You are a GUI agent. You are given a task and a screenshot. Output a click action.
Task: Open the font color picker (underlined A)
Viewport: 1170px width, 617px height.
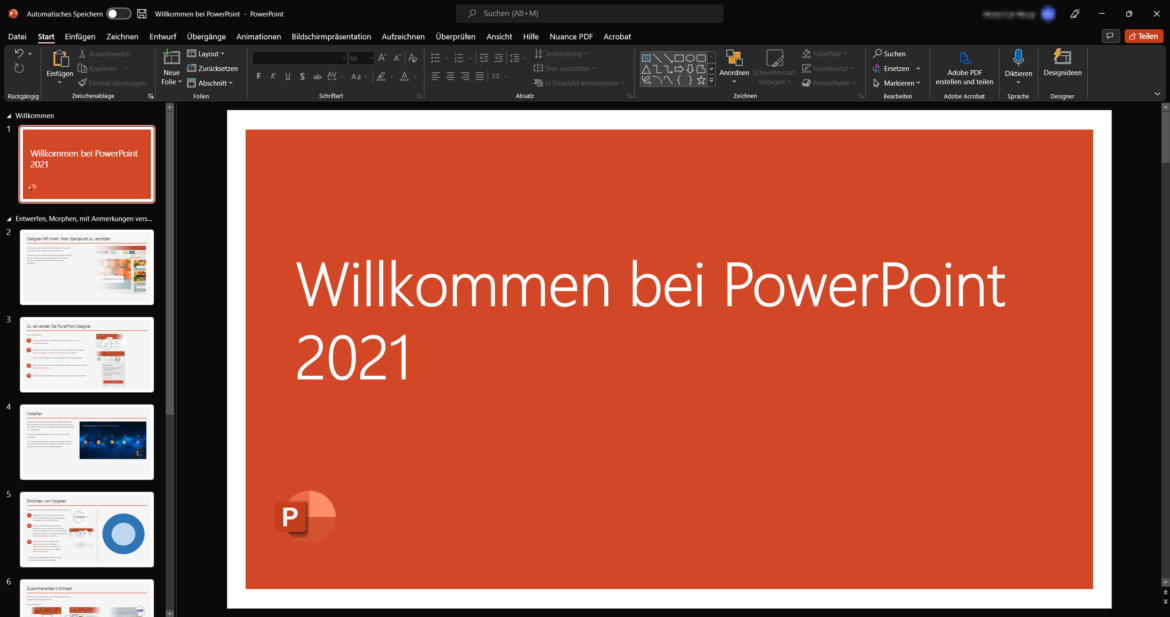click(405, 76)
